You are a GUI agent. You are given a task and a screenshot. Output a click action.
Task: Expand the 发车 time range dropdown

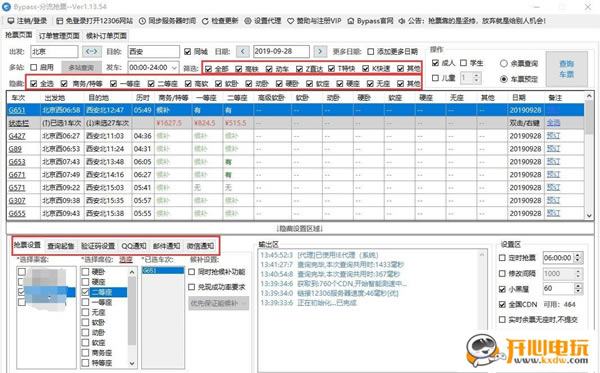174,68
